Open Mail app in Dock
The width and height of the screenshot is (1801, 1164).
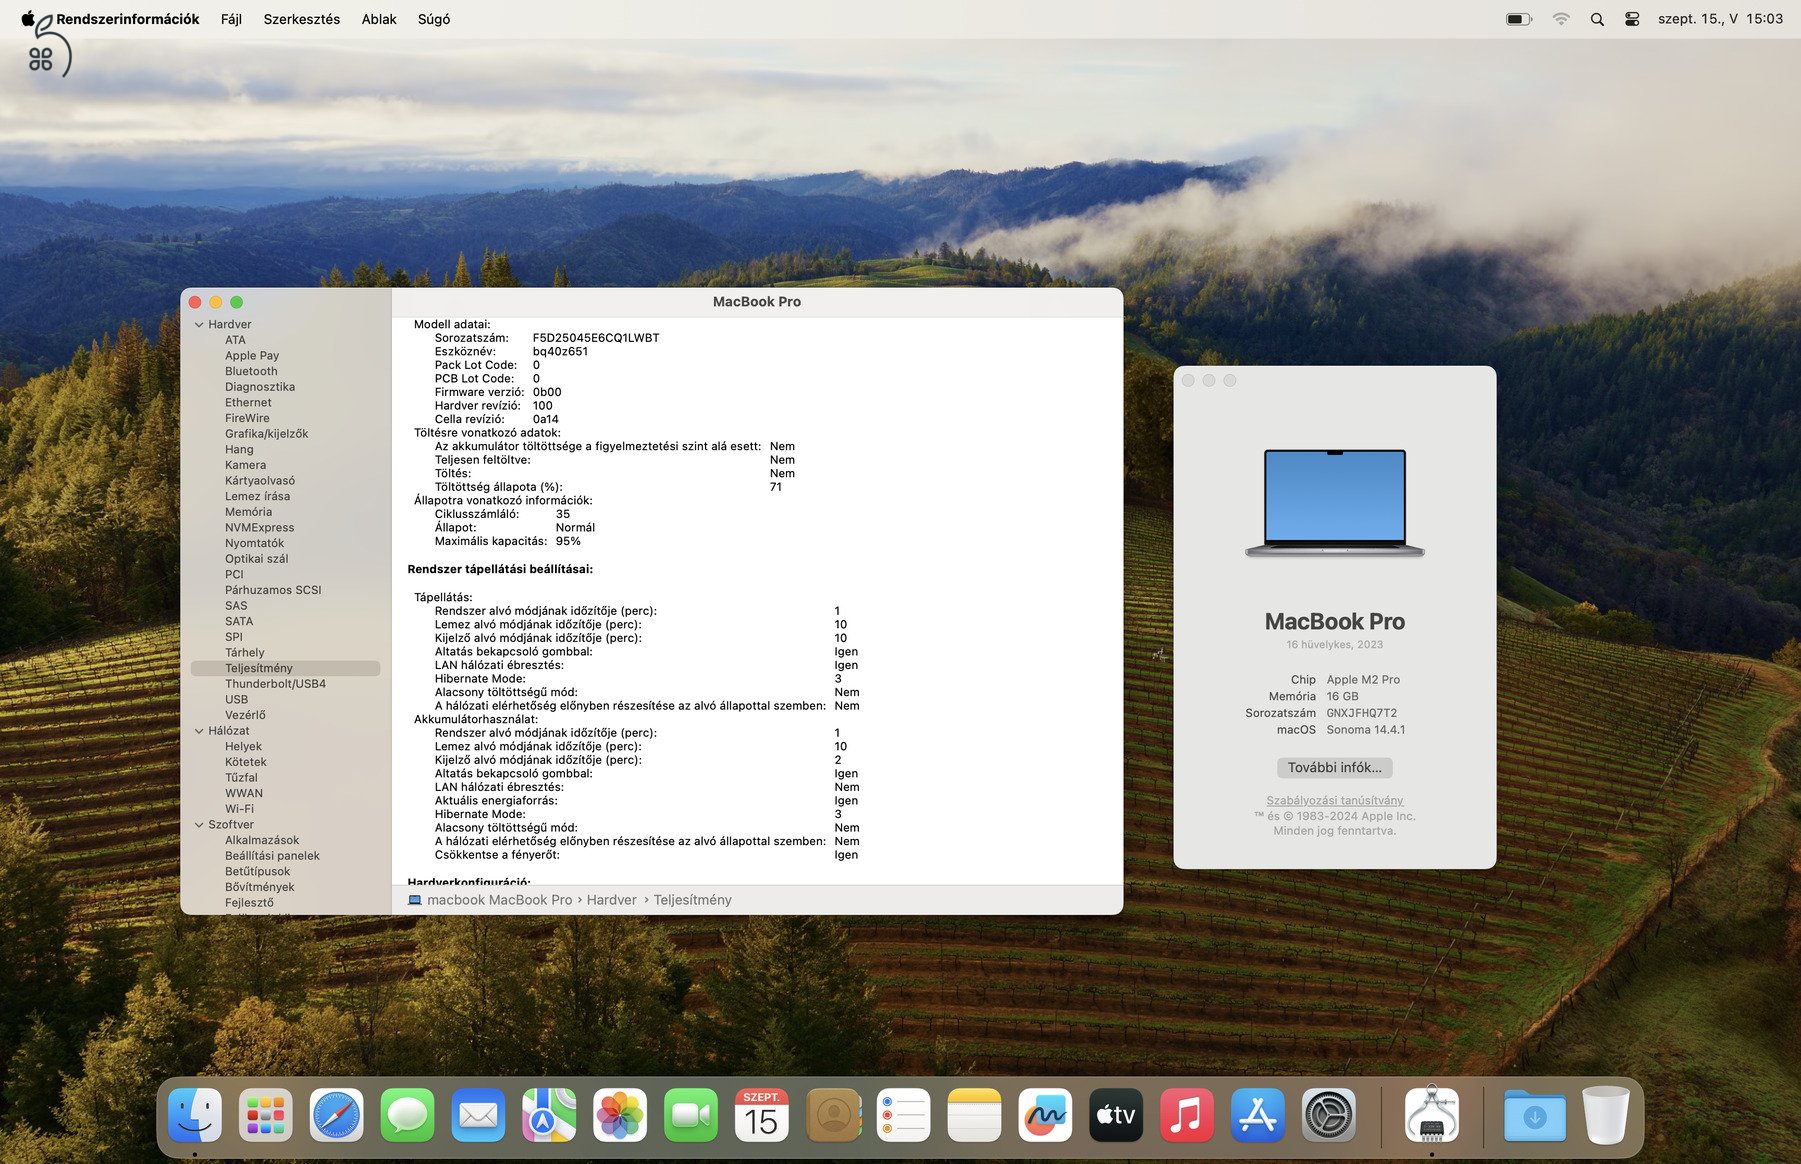478,1115
